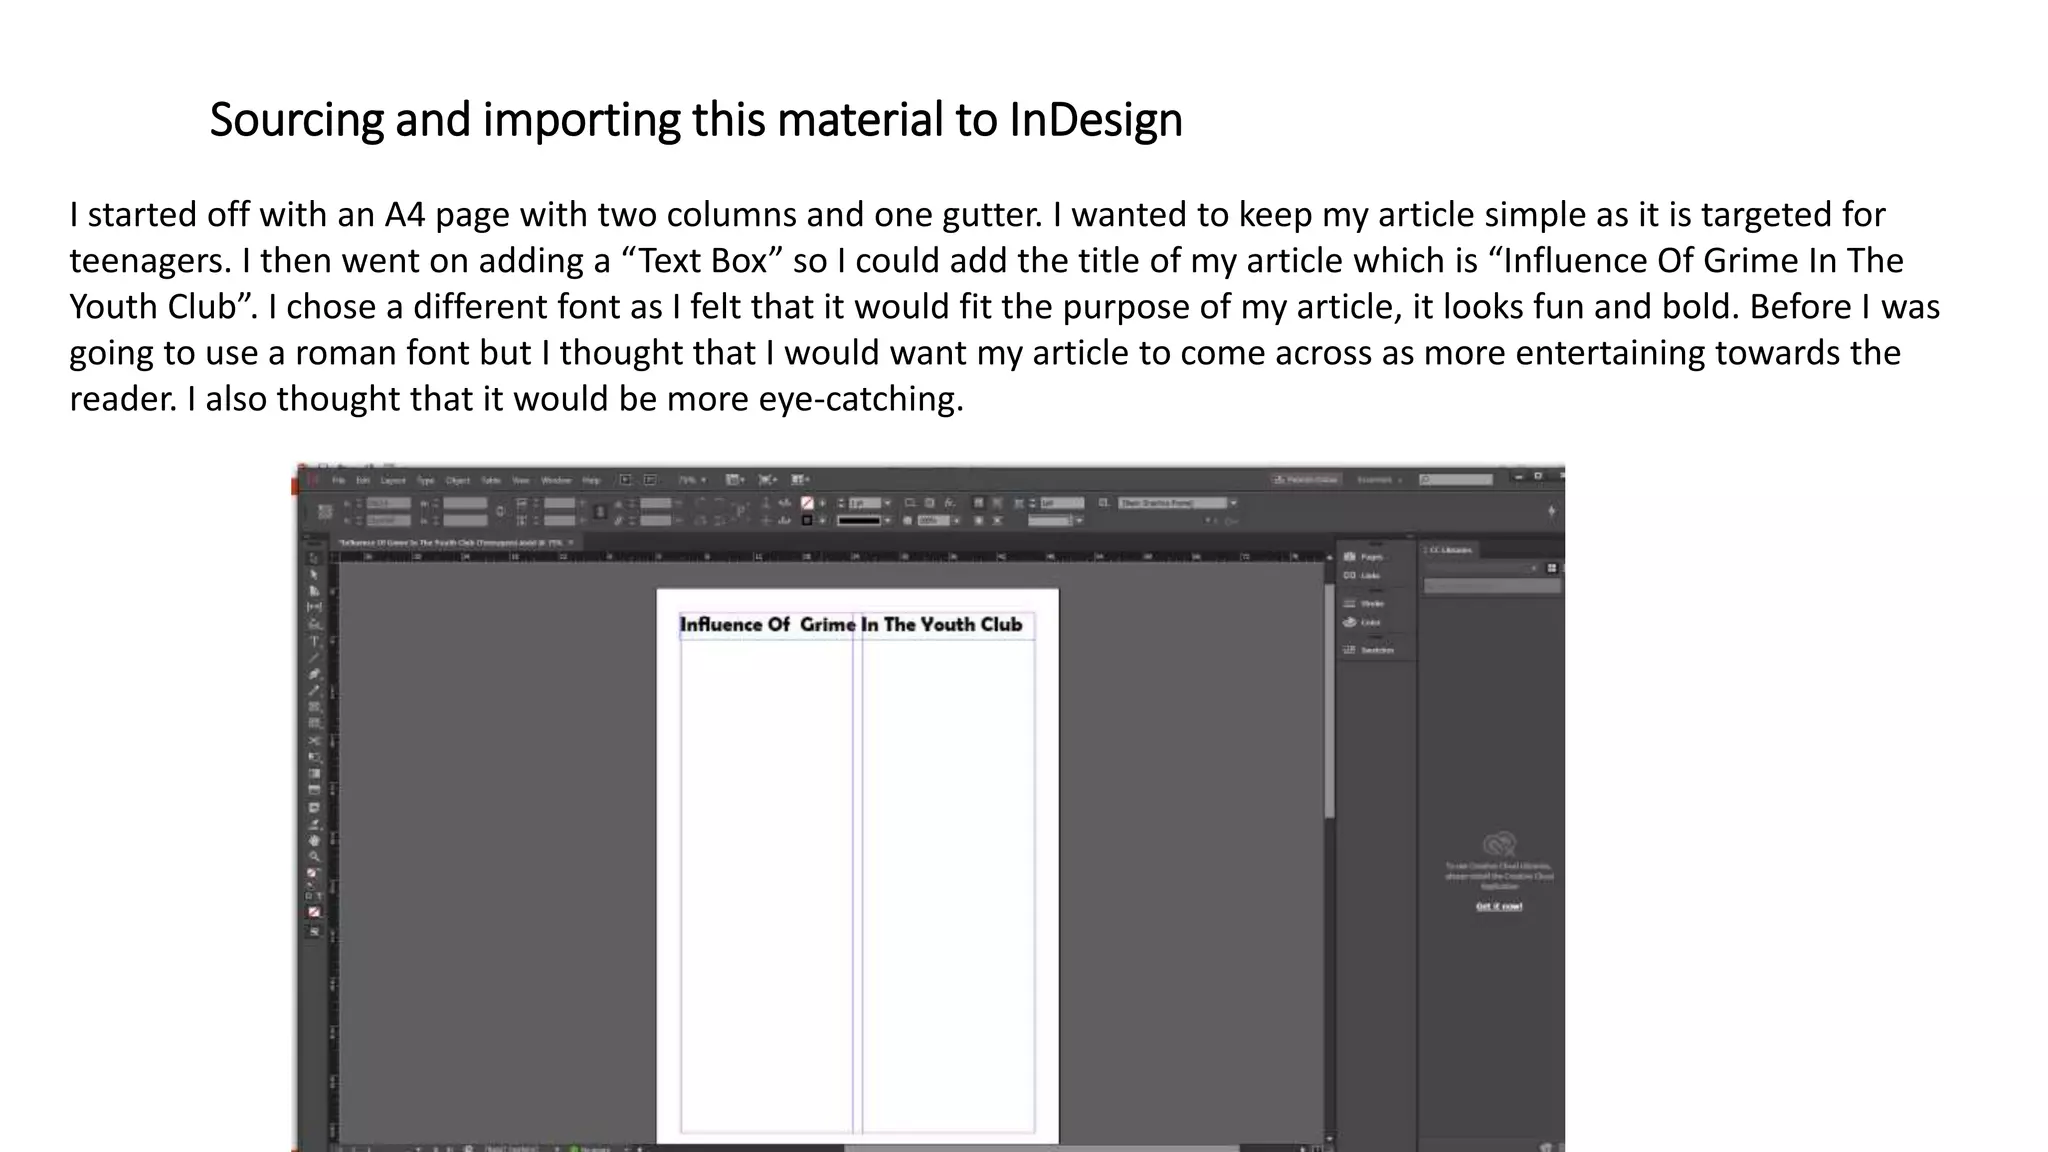This screenshot has width=2048, height=1152.
Task: Open the zoom level 75% dropdown
Action: [692, 480]
